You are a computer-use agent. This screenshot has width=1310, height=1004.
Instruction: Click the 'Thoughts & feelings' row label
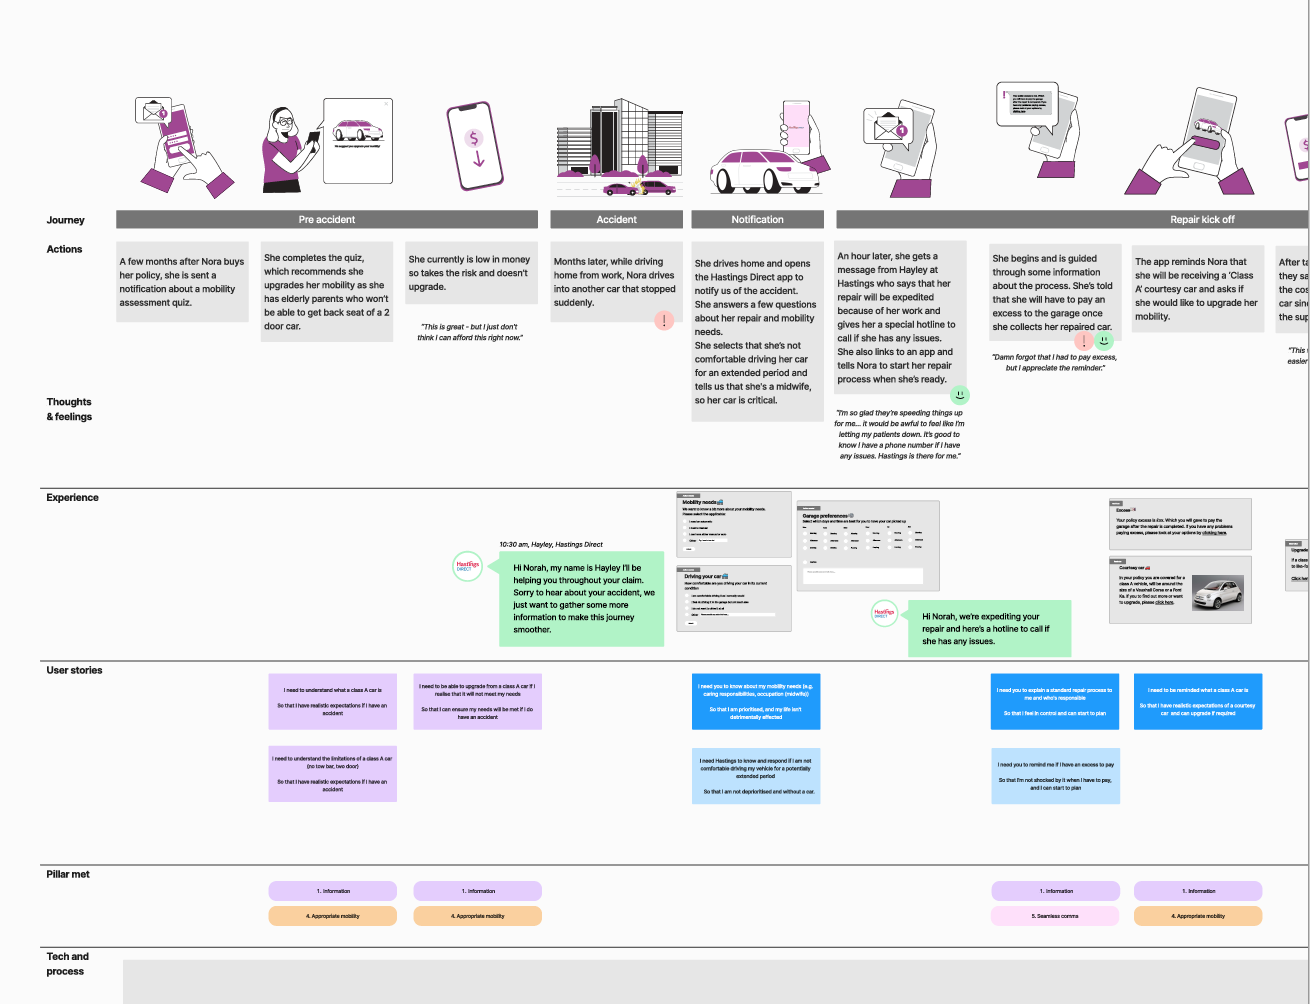69,409
